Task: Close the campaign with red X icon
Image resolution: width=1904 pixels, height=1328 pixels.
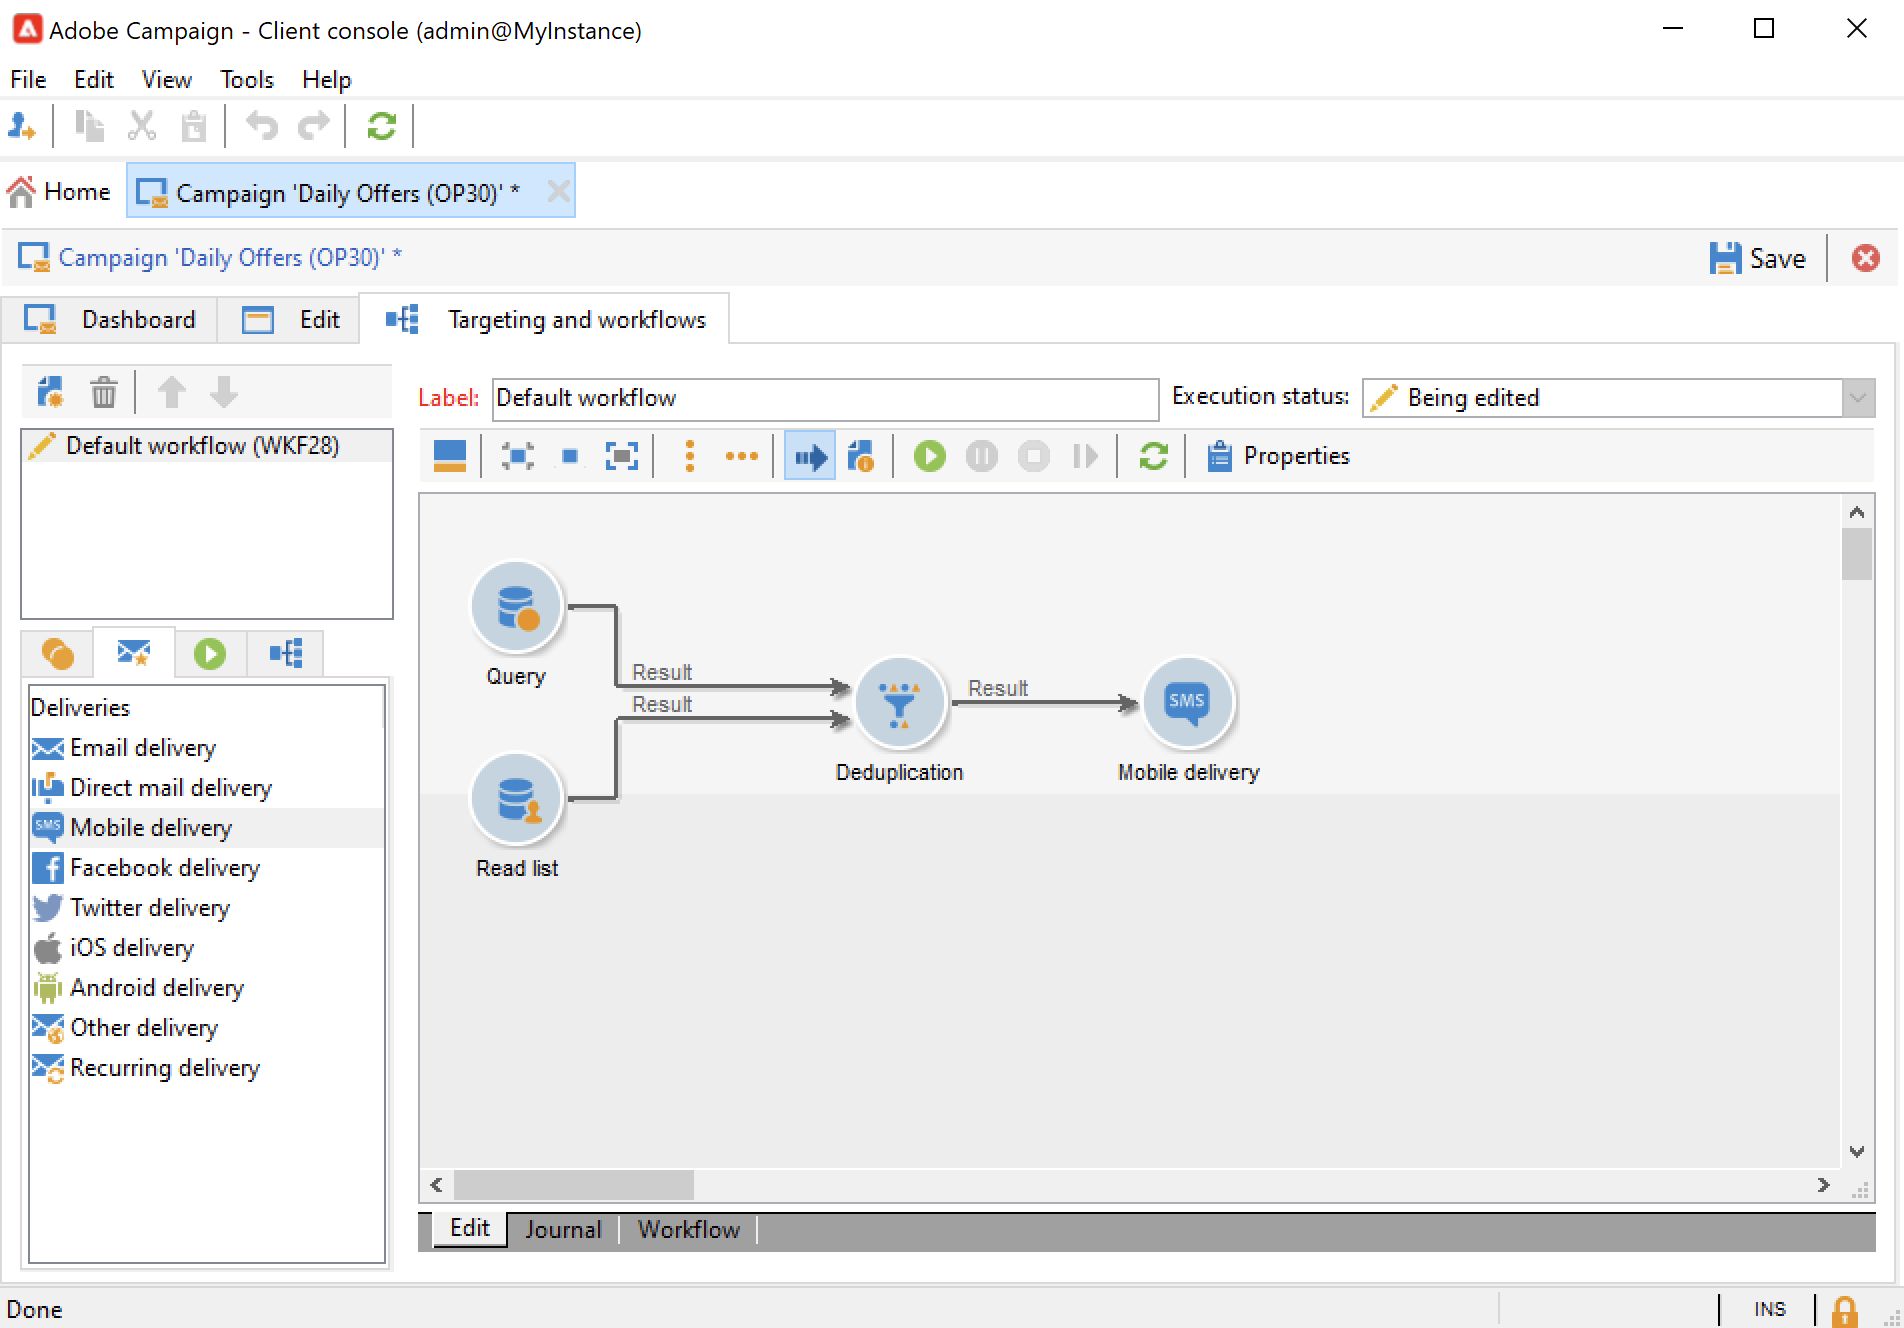Action: pos(1865,259)
